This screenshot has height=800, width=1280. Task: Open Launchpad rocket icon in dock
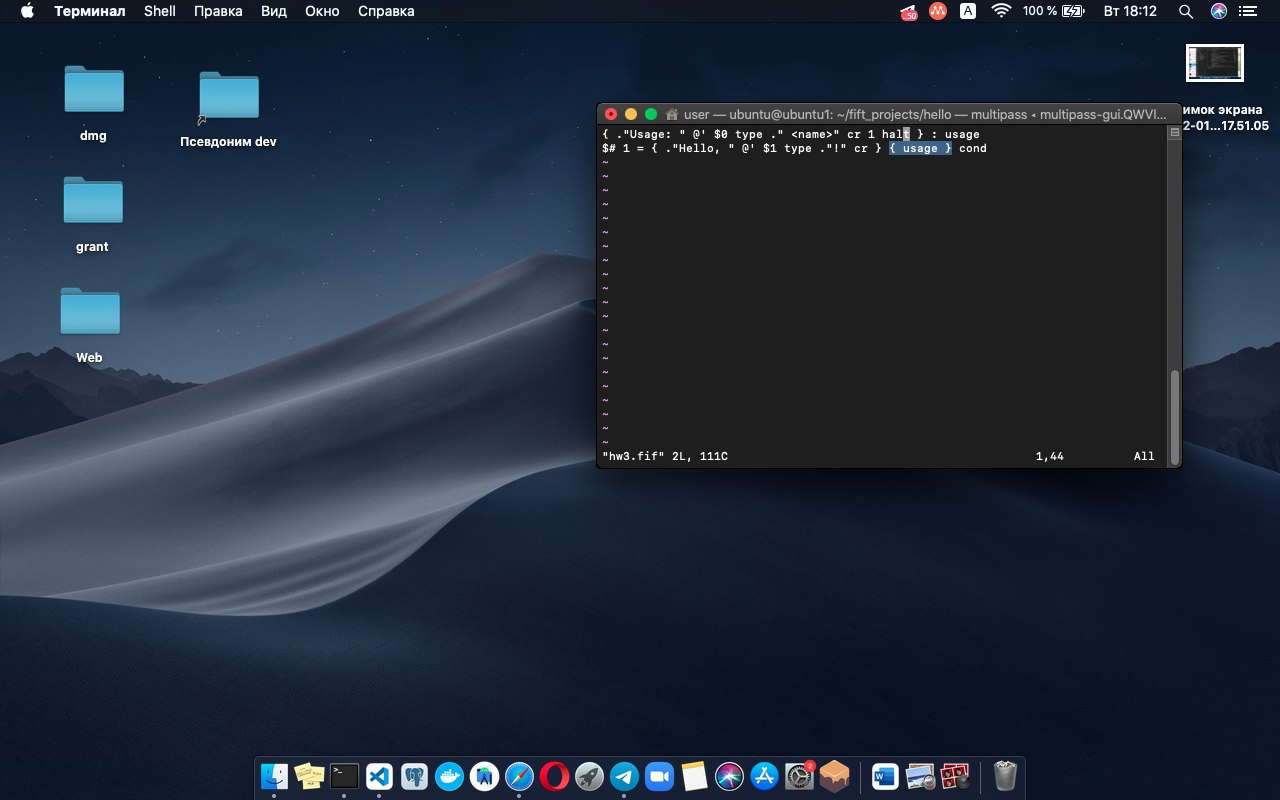click(x=589, y=776)
